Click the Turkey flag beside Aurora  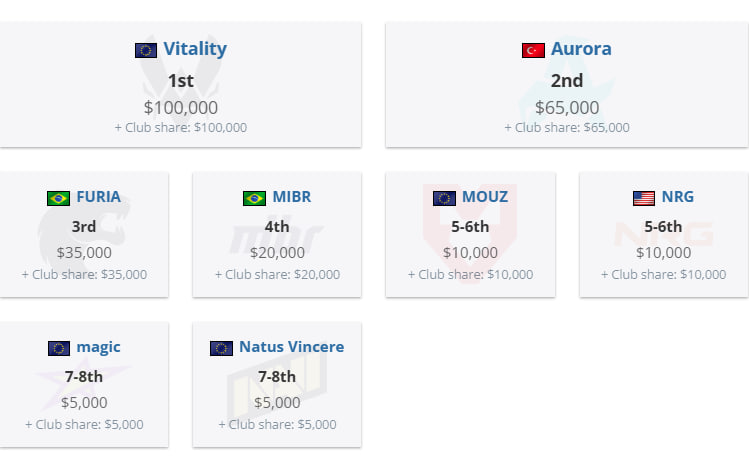pyautogui.click(x=533, y=50)
